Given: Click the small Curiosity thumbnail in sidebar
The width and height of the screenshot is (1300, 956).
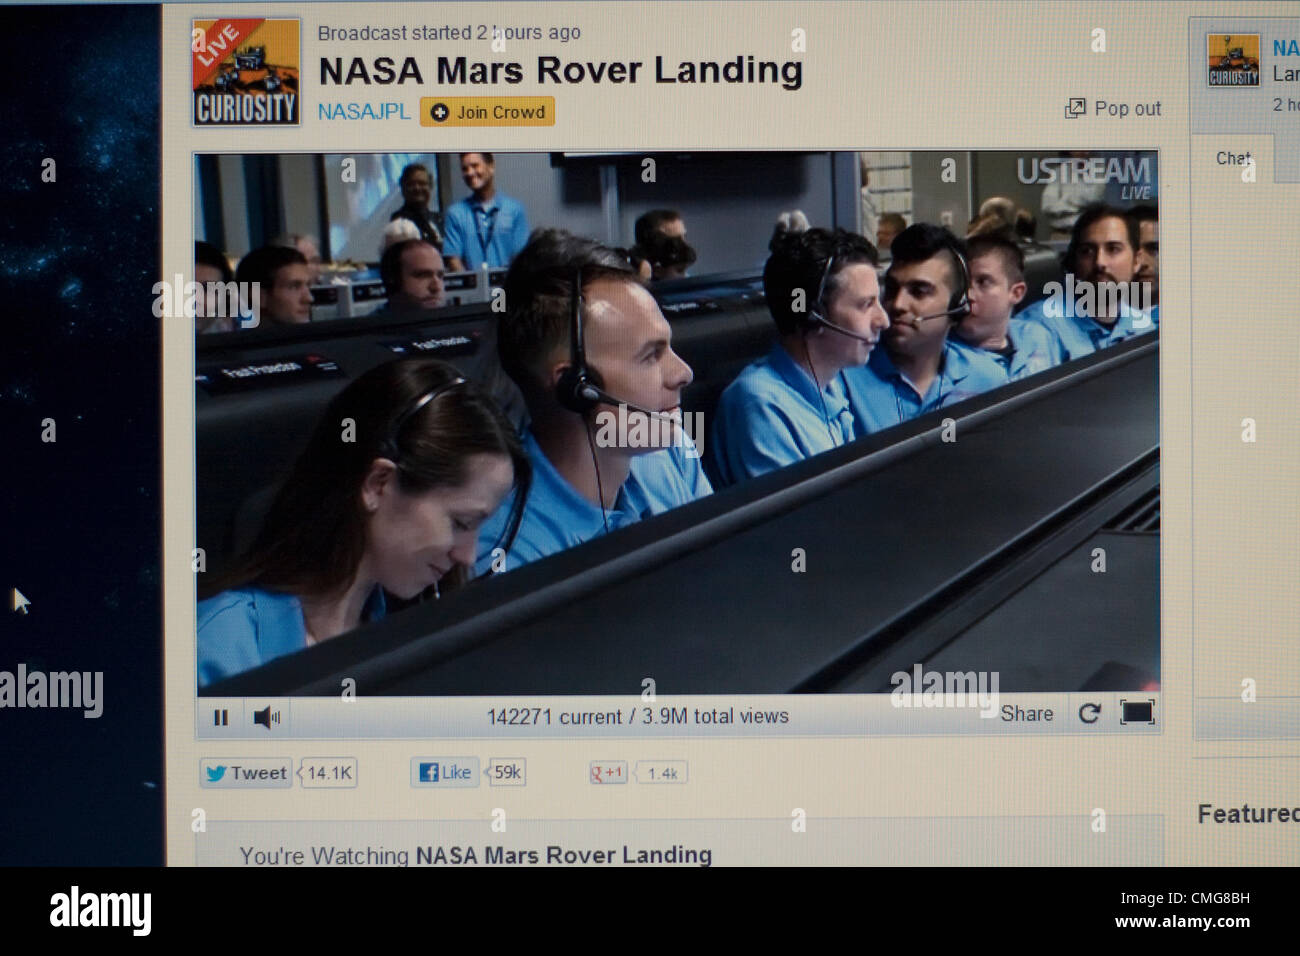Looking at the screenshot, I should pyautogui.click(x=1233, y=60).
